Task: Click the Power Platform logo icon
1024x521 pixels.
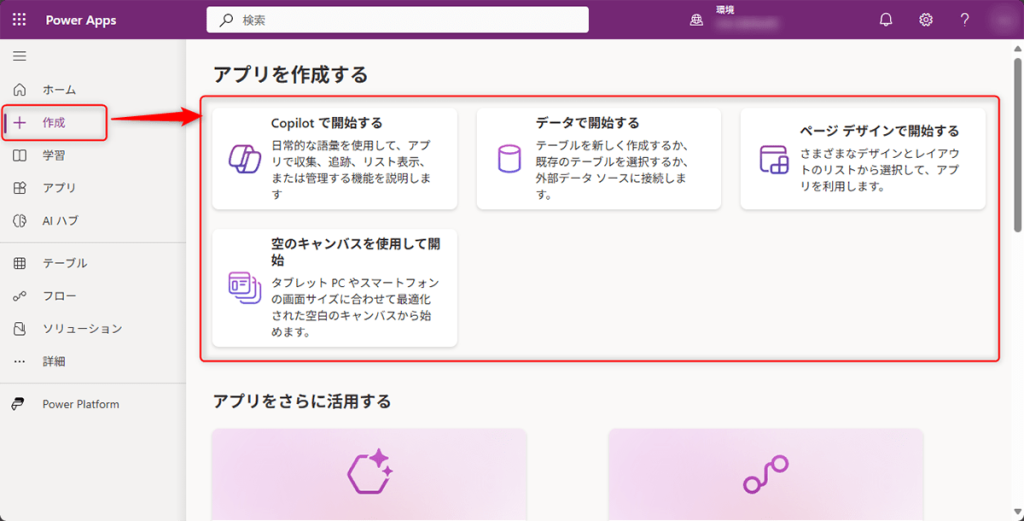Action: point(19,404)
